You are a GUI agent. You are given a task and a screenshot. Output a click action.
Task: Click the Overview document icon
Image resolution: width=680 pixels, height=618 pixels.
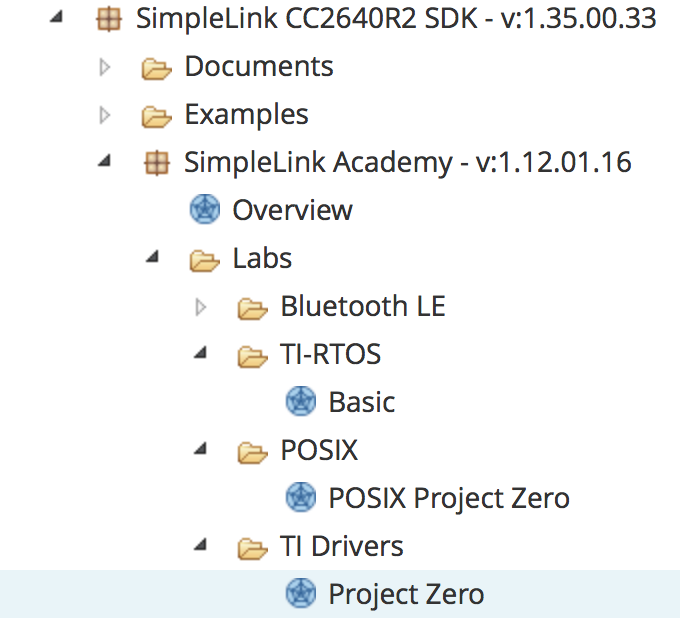coord(204,211)
